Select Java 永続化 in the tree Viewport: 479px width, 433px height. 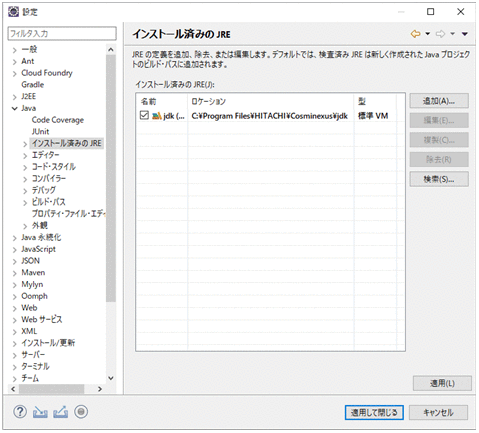click(x=41, y=237)
